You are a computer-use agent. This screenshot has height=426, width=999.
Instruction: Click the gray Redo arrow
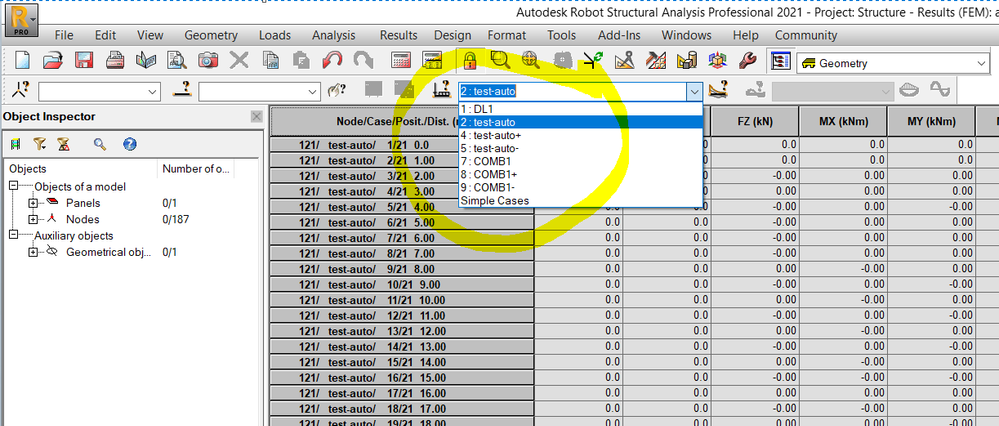pos(363,61)
